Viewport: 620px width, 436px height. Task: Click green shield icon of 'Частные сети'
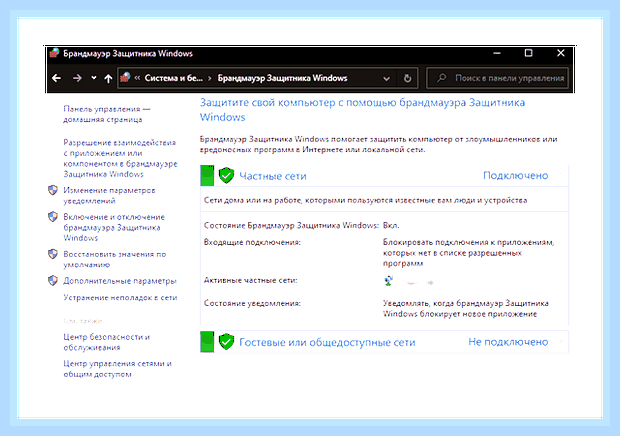tap(226, 176)
